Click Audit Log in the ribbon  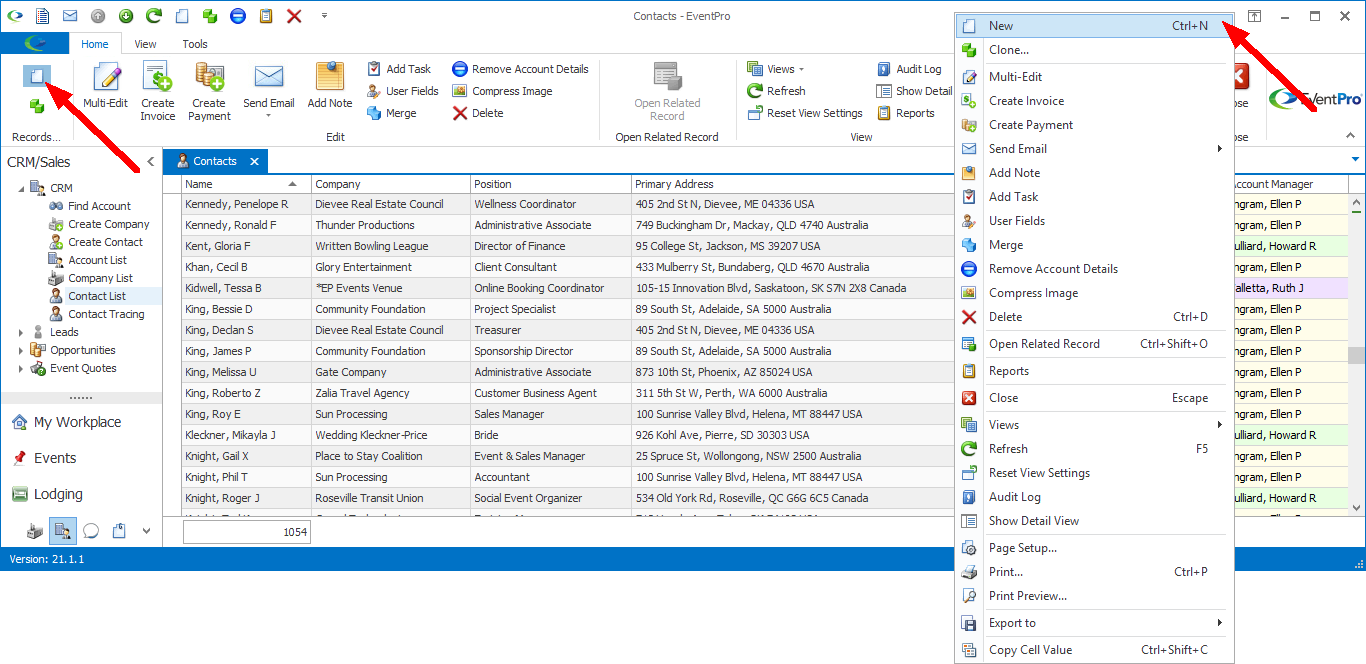click(909, 69)
